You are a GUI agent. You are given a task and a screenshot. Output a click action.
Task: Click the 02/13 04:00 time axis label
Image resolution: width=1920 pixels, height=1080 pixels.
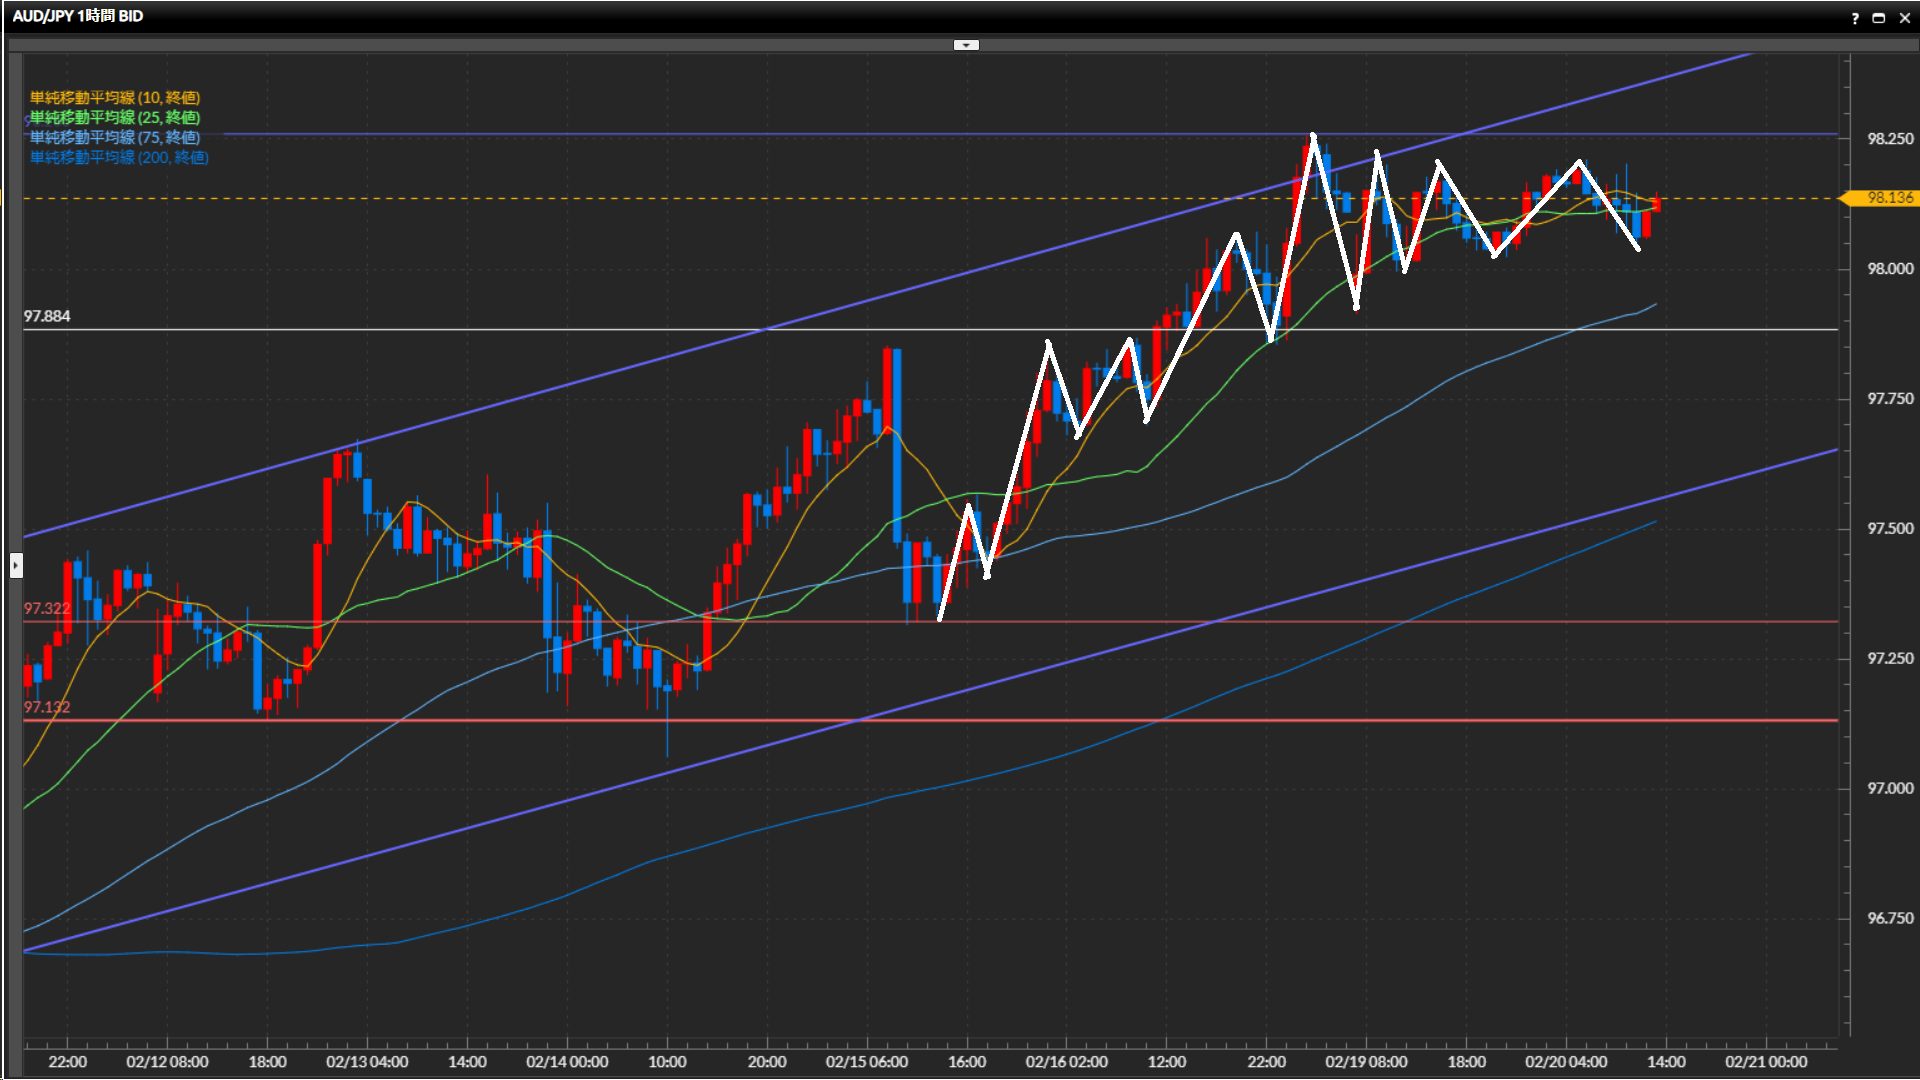367,1062
